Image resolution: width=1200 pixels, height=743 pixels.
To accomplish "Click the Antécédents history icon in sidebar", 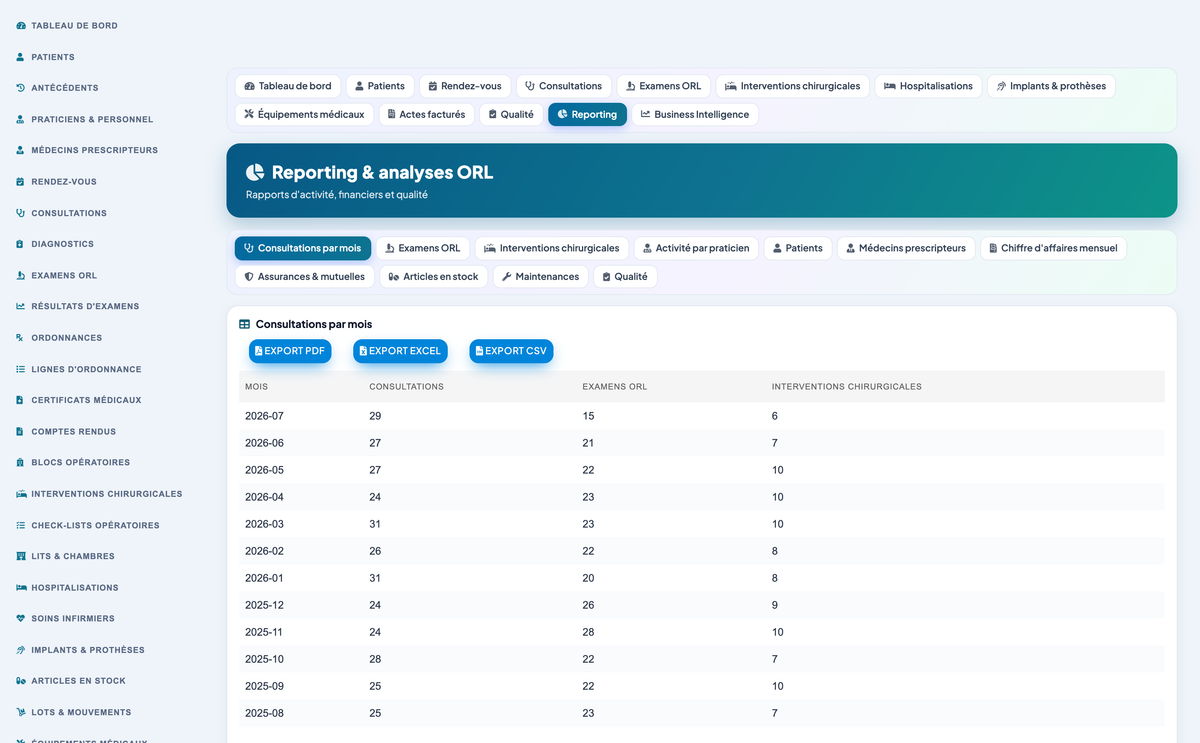I will [21, 88].
